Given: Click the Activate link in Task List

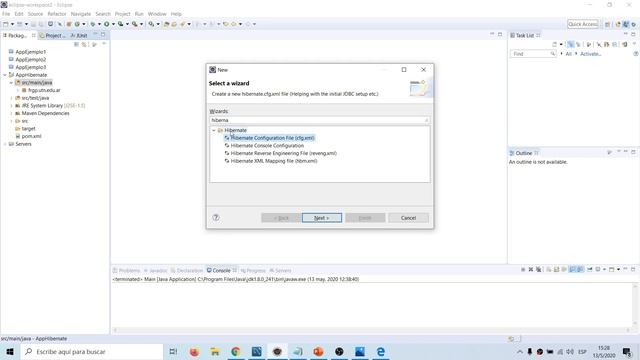Looking at the screenshot, I should click(x=591, y=54).
